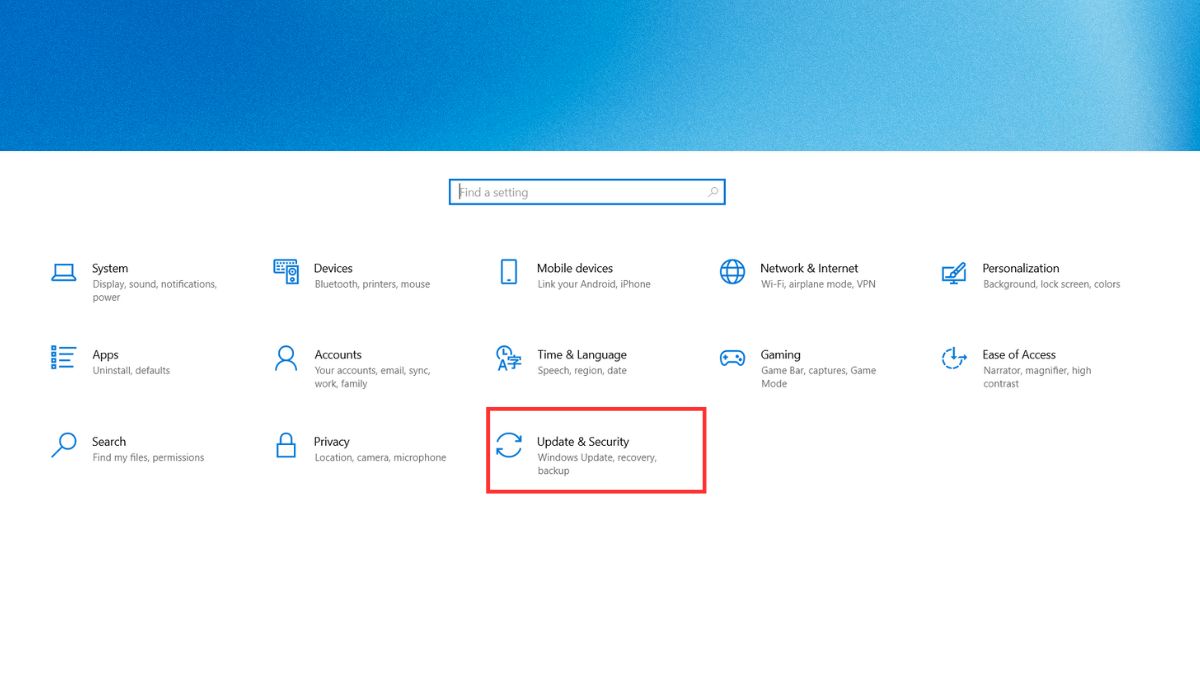
Task: Click "Speech, region, date" description
Action: point(582,371)
